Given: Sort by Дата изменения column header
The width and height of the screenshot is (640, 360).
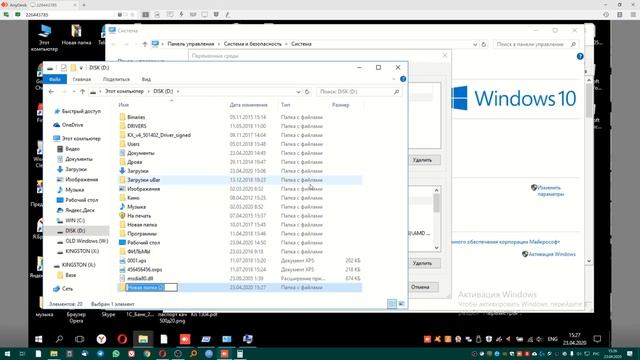Looking at the screenshot, I should click(249, 105).
